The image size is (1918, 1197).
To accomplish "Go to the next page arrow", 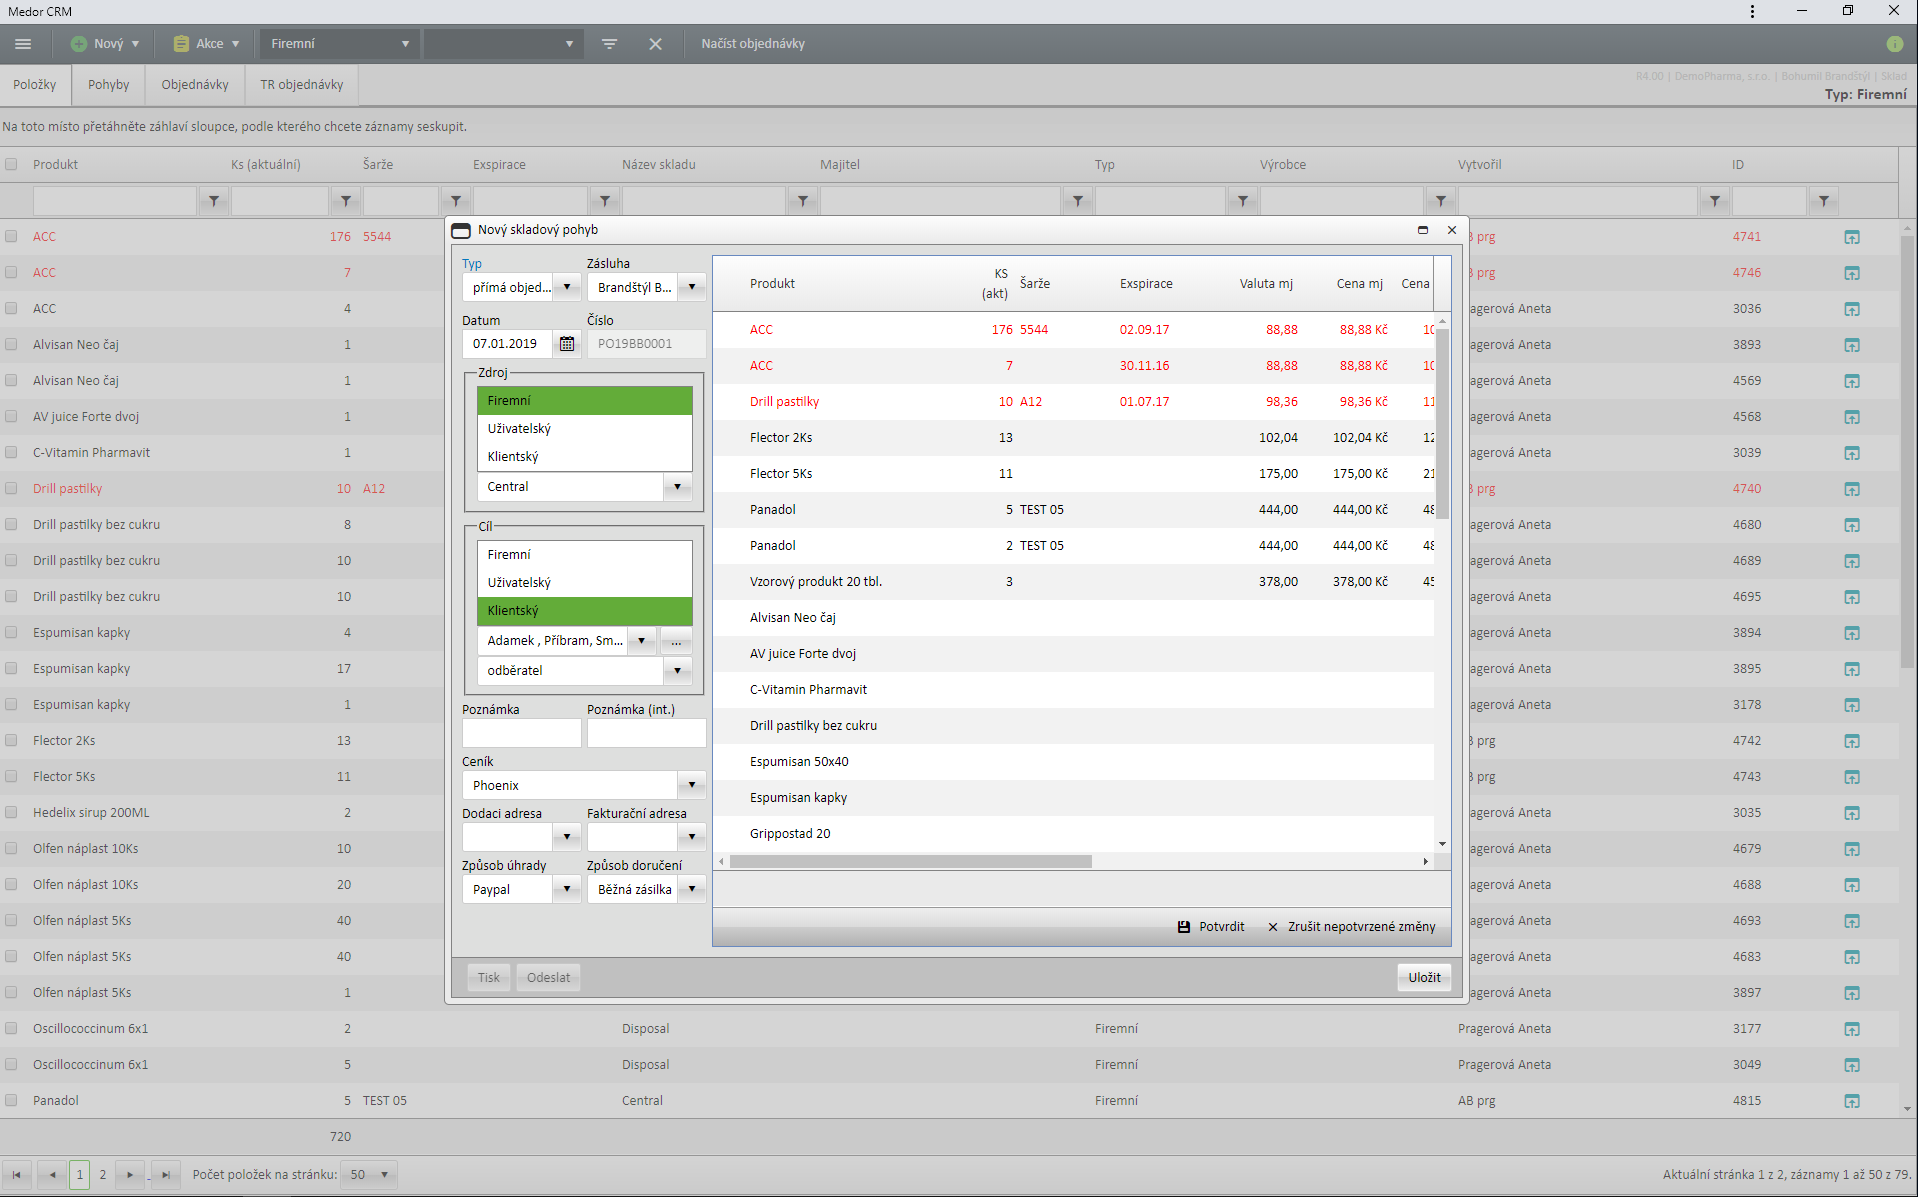I will click(x=130, y=1175).
